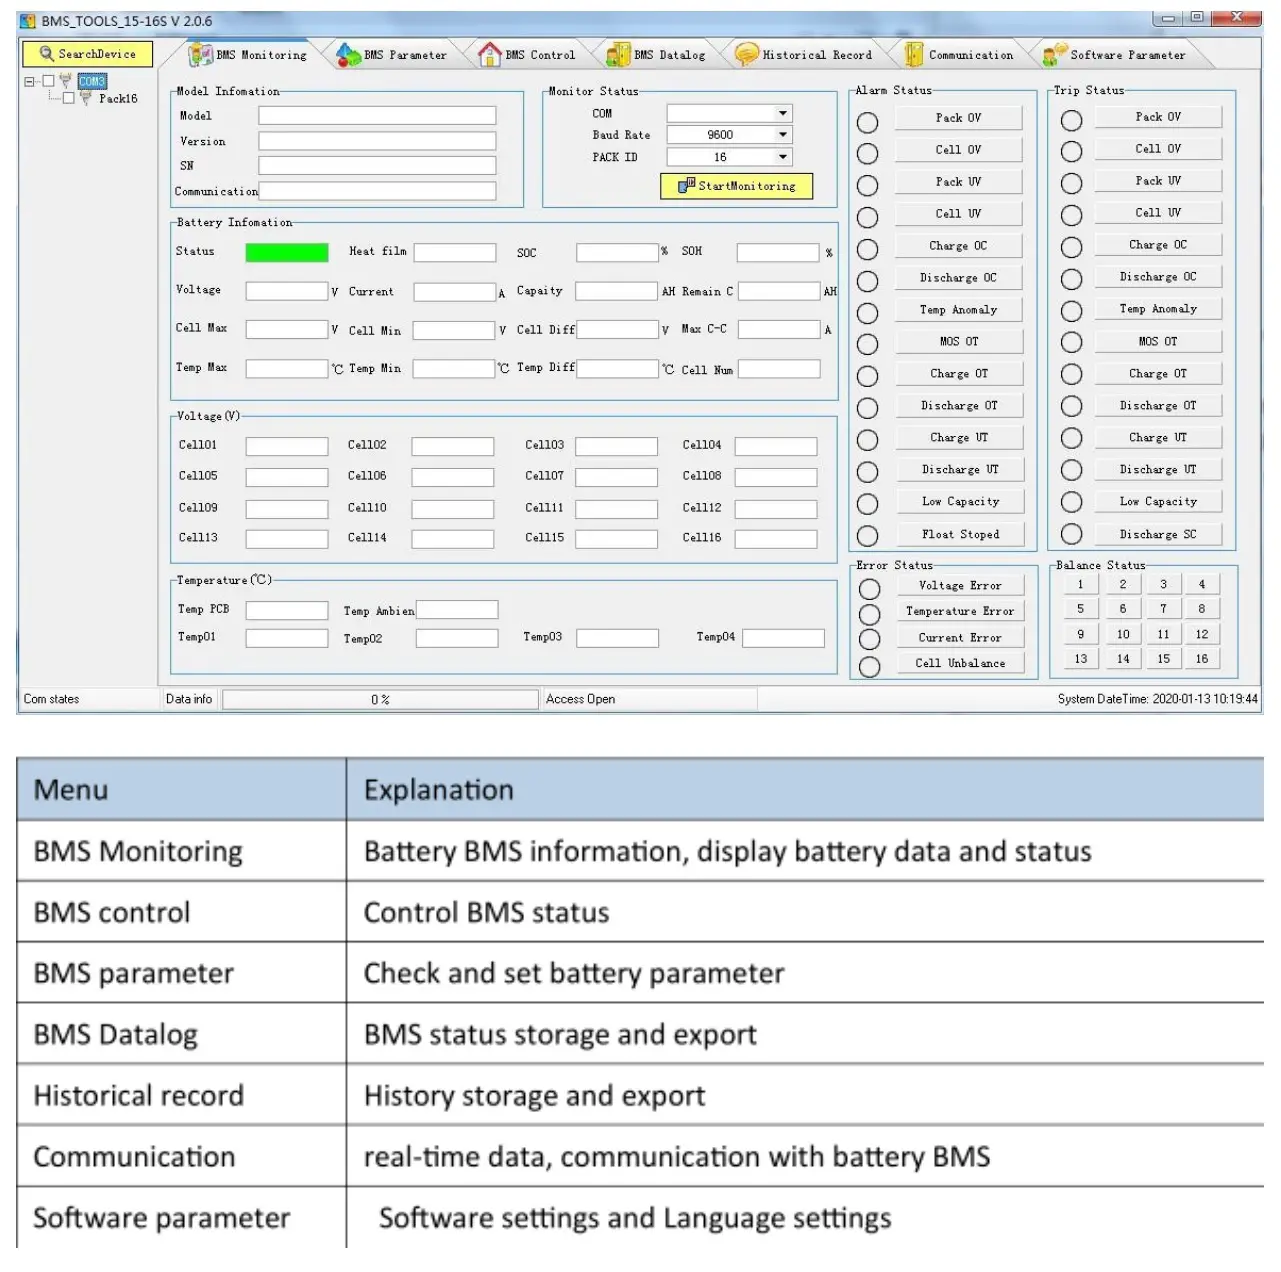Click the BMS Control house icon
This screenshot has height=1272, width=1281.
[x=489, y=55]
